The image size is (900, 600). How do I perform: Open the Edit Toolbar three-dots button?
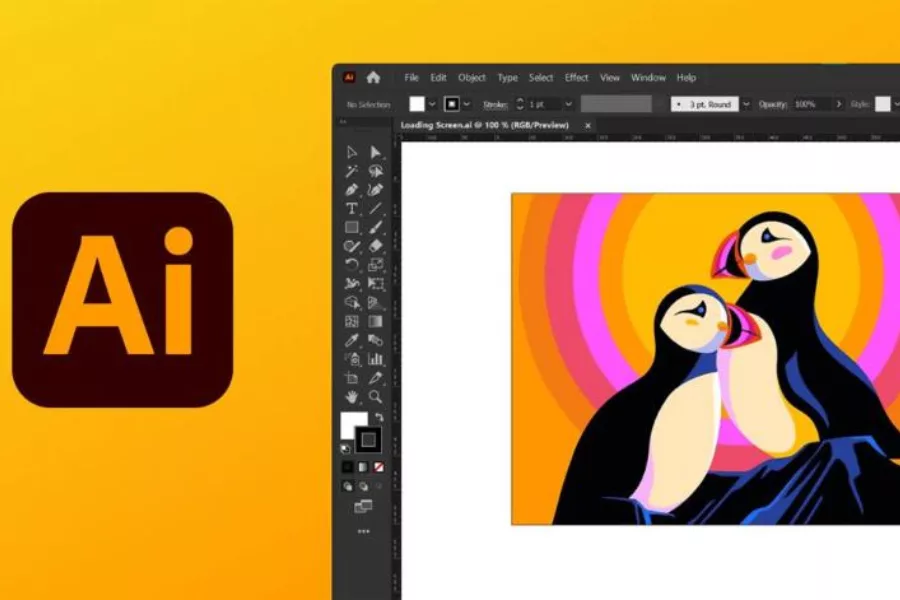363,532
